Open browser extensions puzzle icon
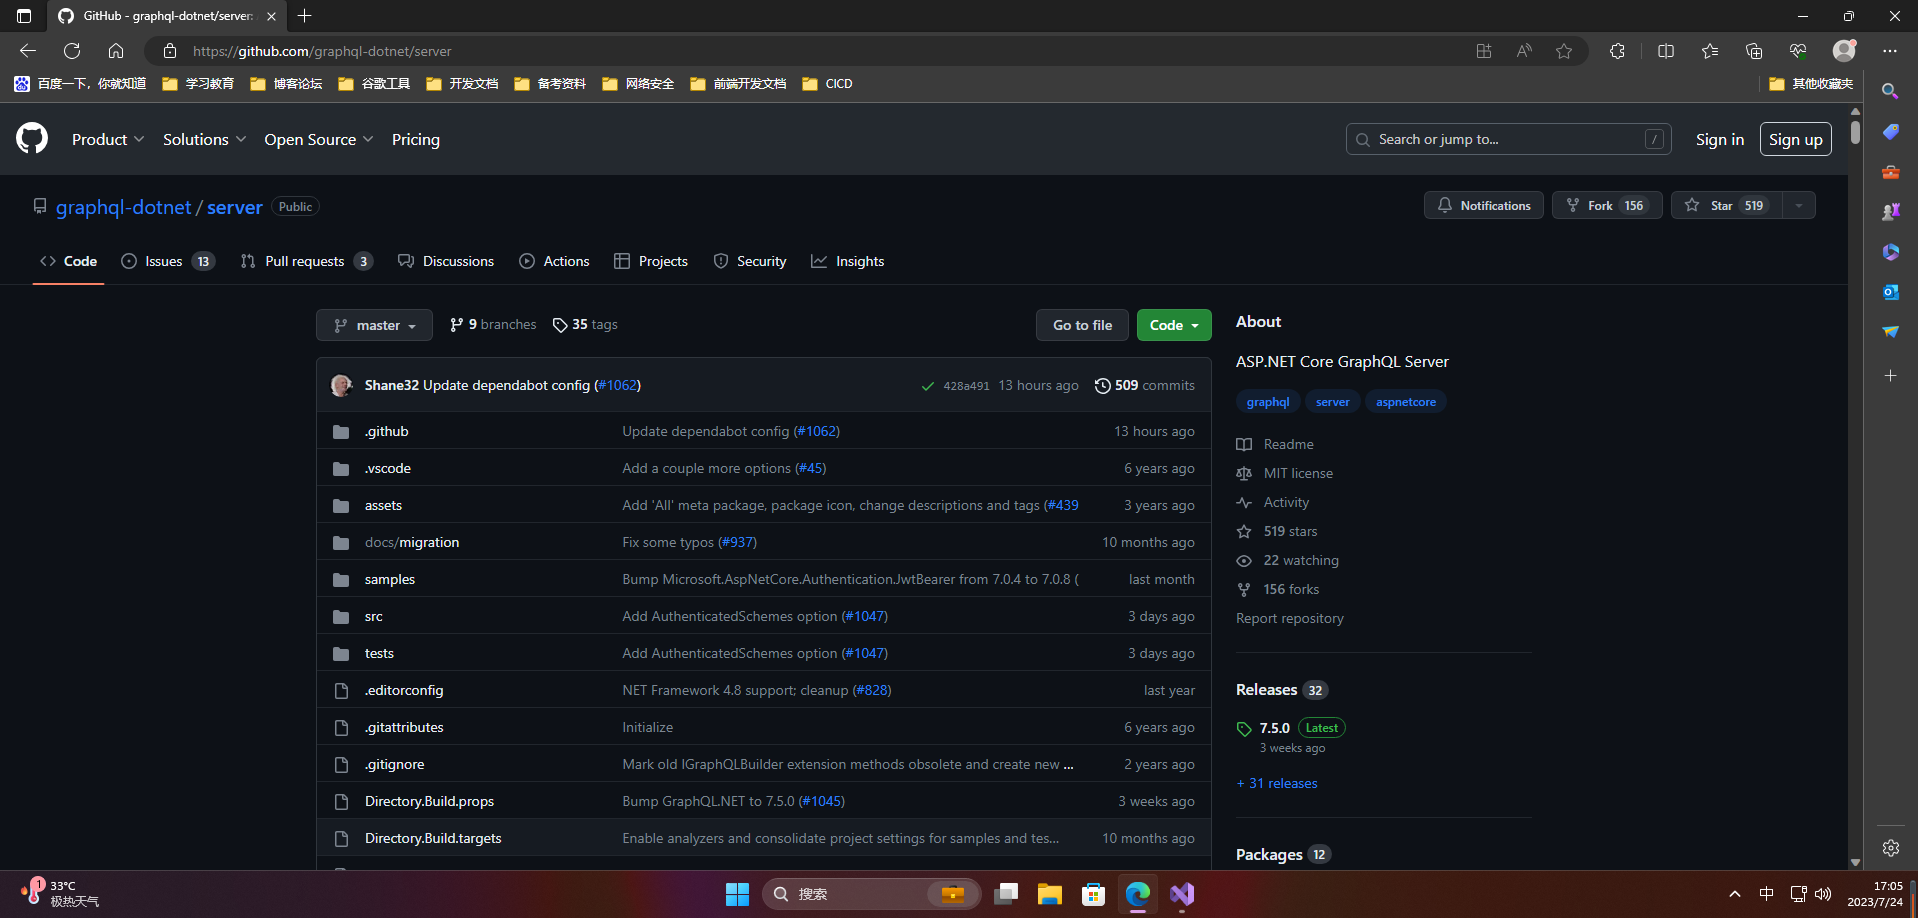 tap(1617, 51)
